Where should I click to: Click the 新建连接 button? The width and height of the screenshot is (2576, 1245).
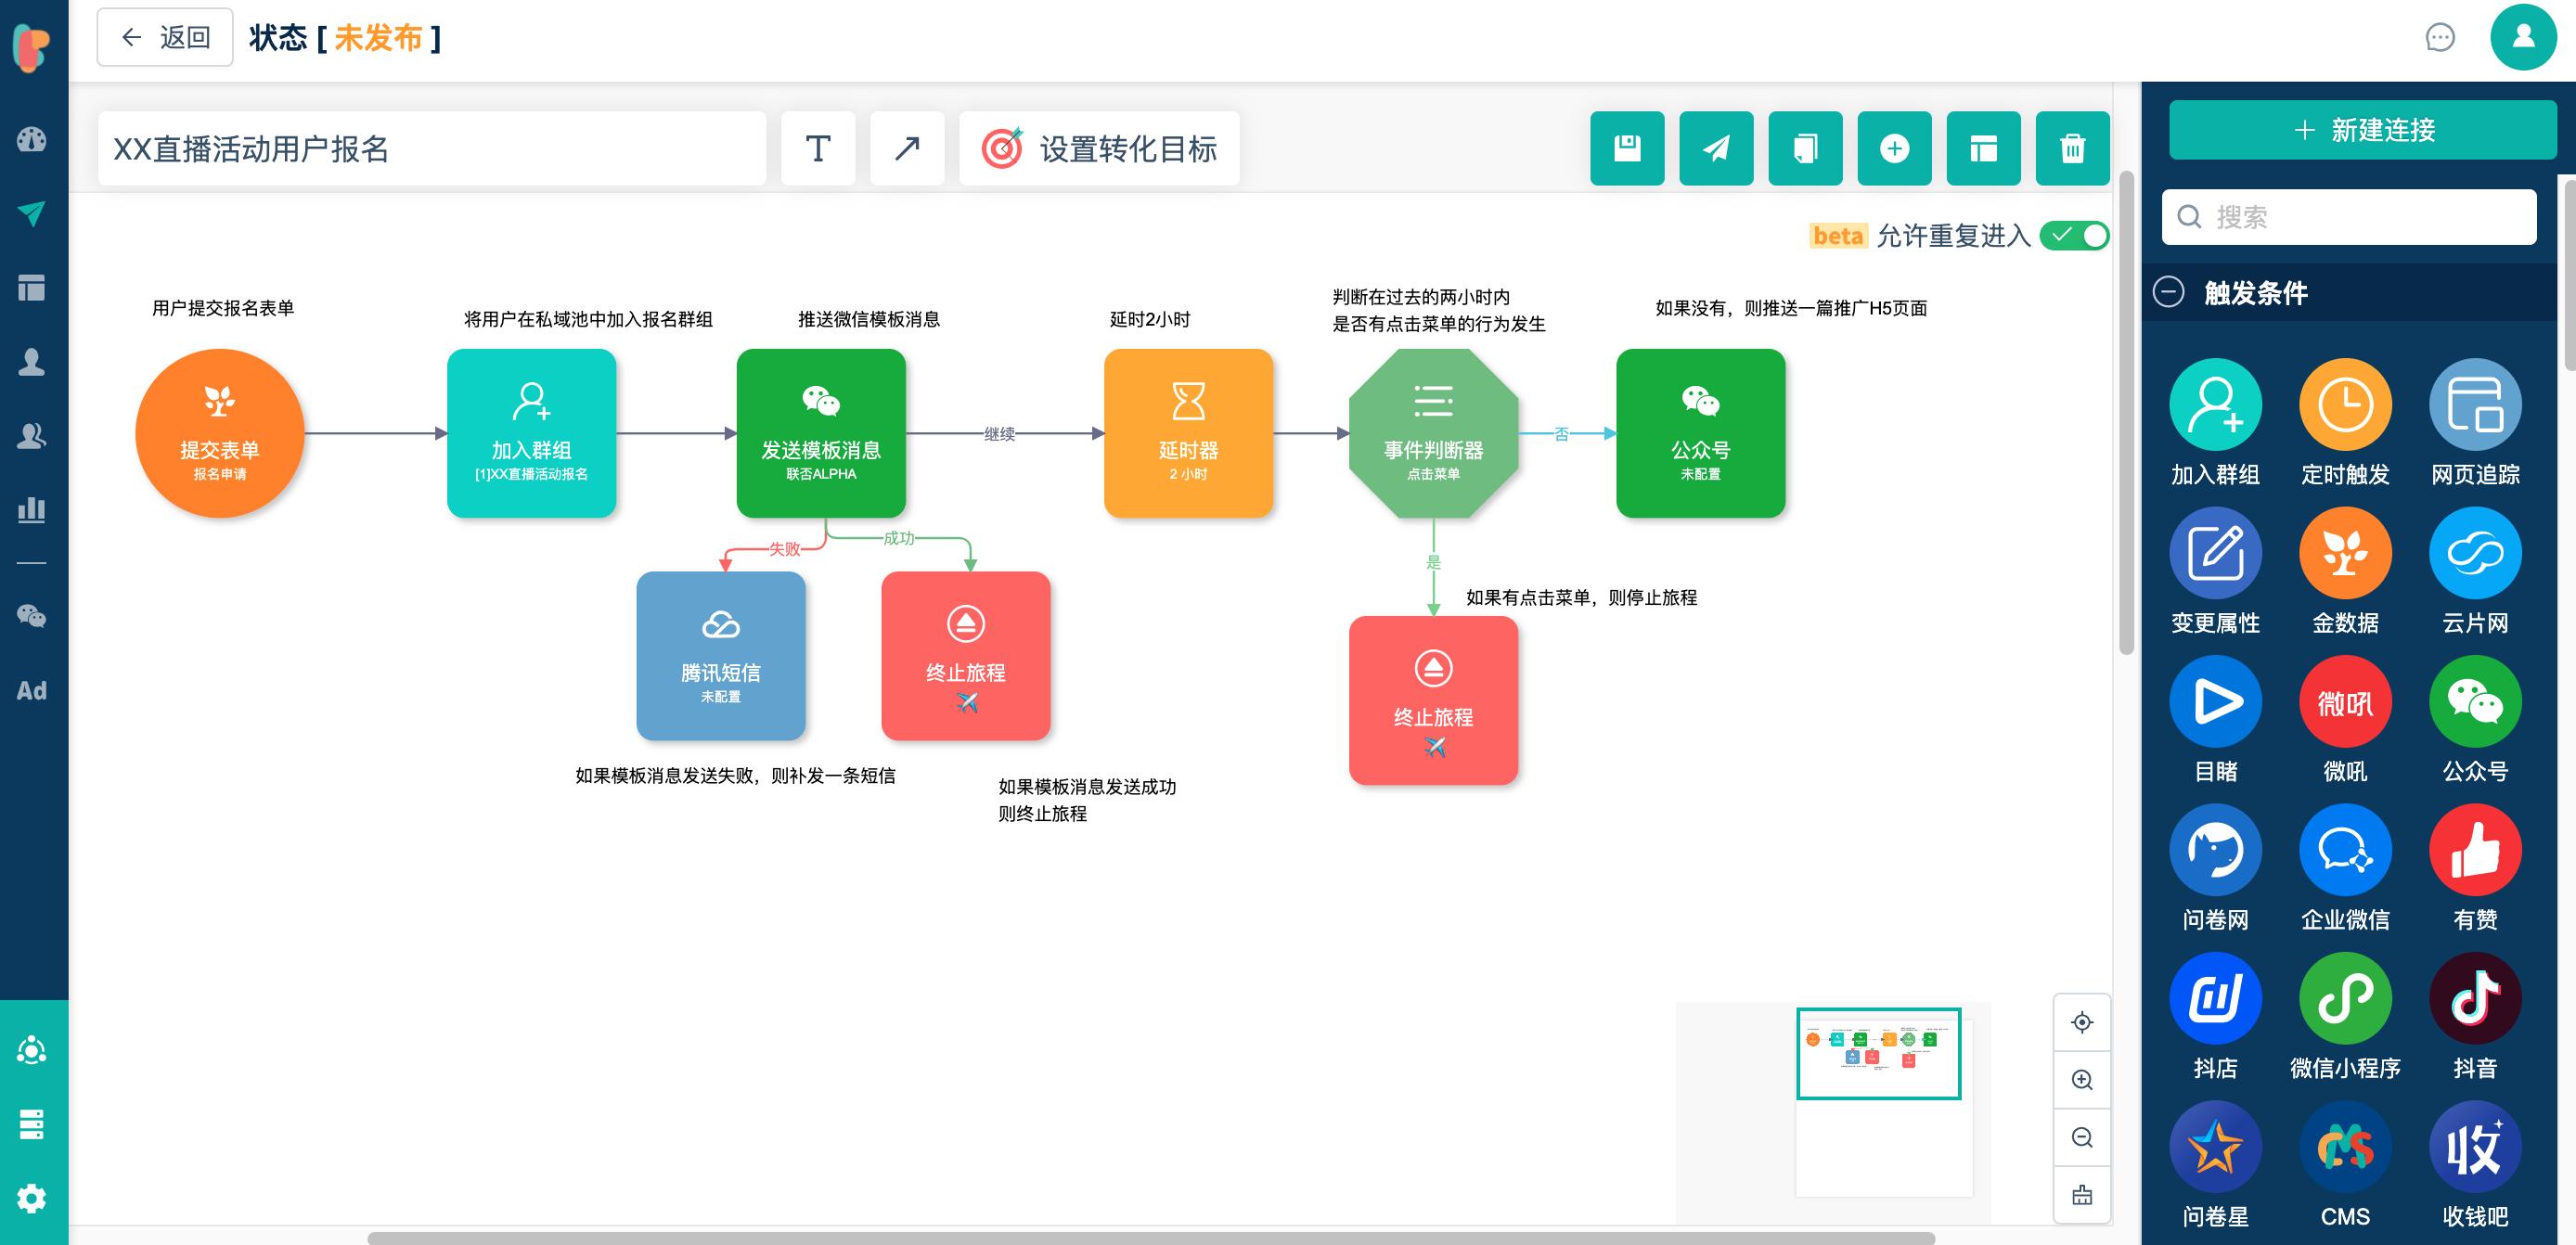[x=2362, y=130]
